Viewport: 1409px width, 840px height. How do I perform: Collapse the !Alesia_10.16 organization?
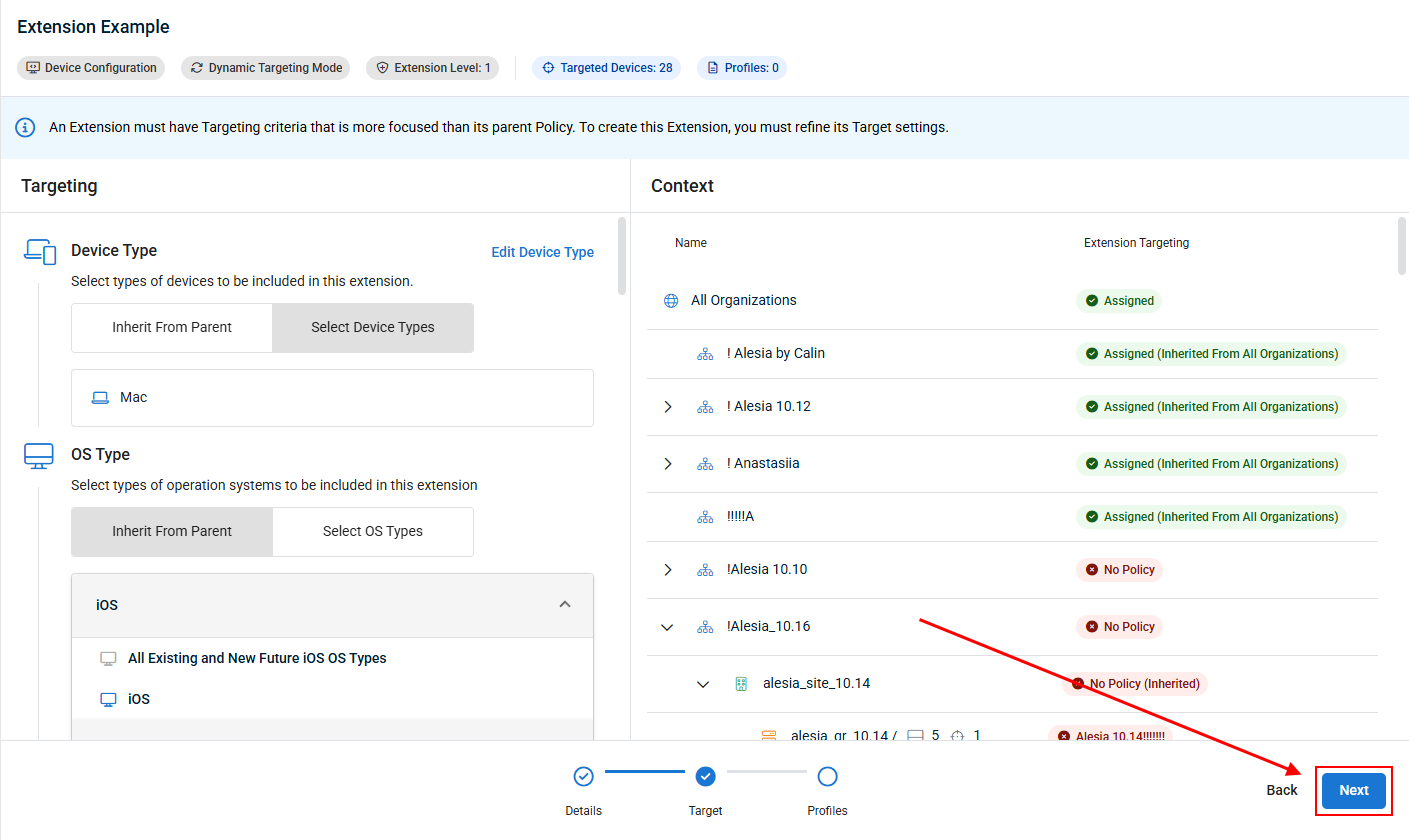(668, 627)
